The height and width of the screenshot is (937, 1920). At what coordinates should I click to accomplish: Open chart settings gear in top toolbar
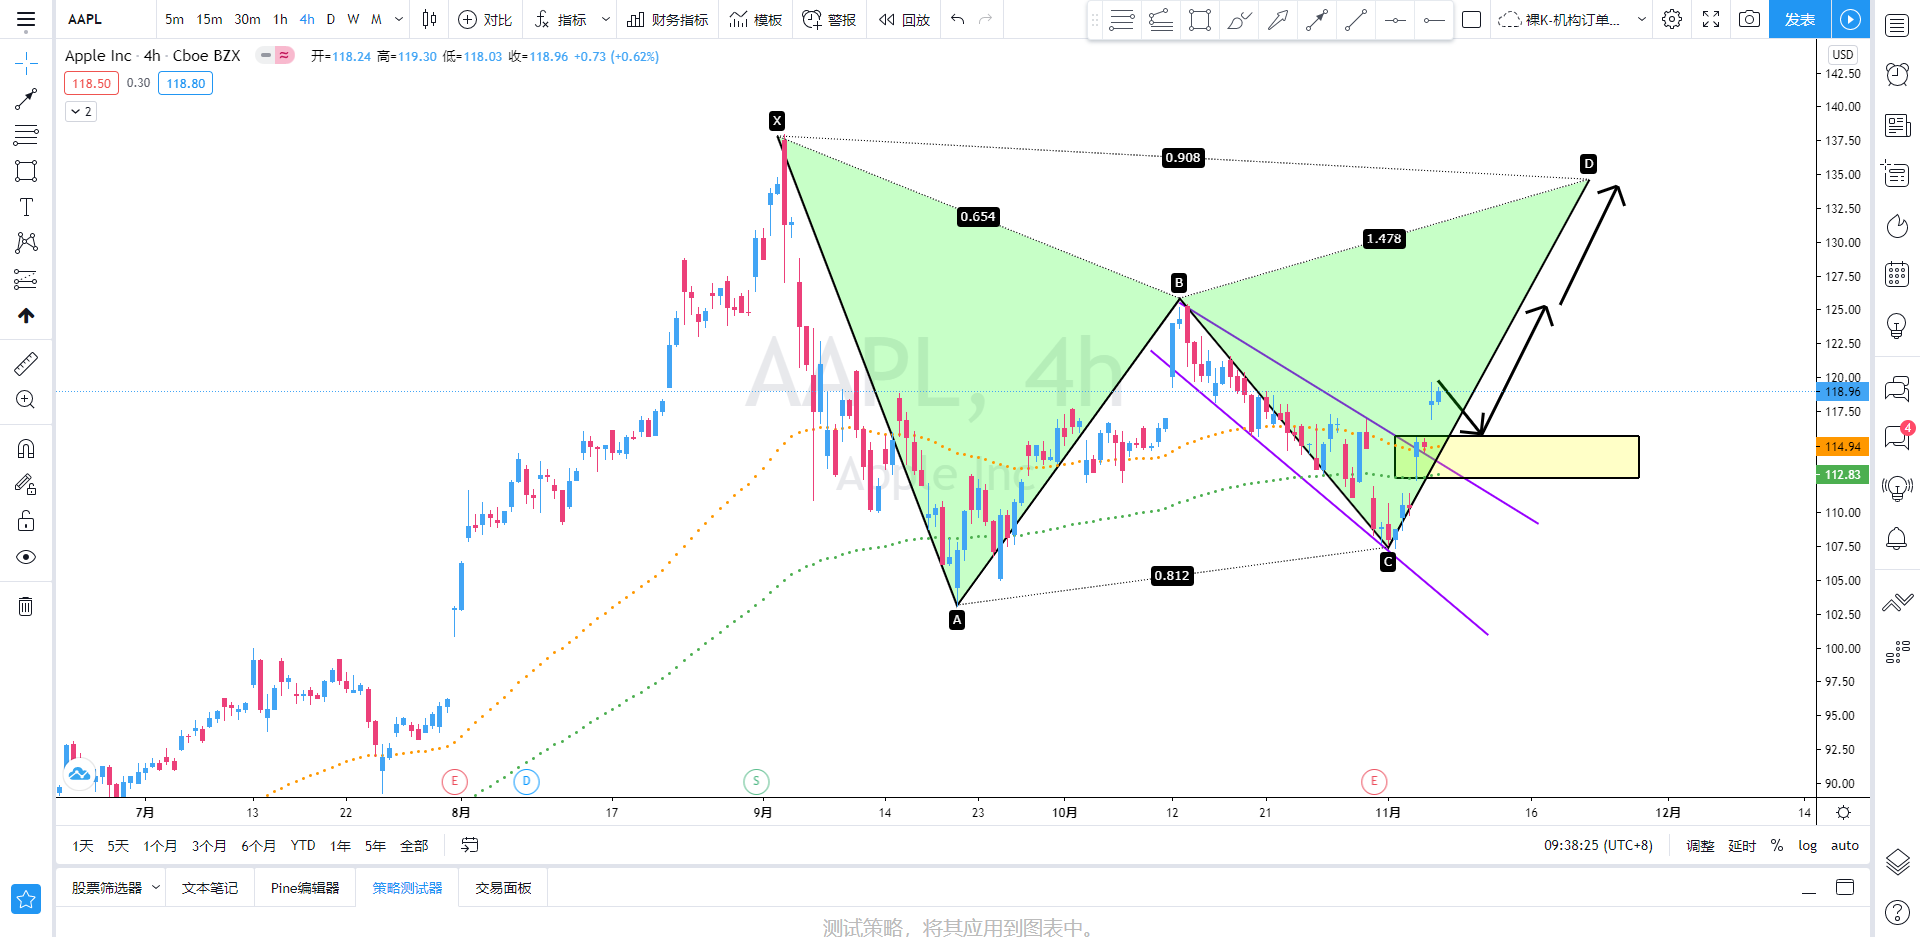[x=1672, y=19]
